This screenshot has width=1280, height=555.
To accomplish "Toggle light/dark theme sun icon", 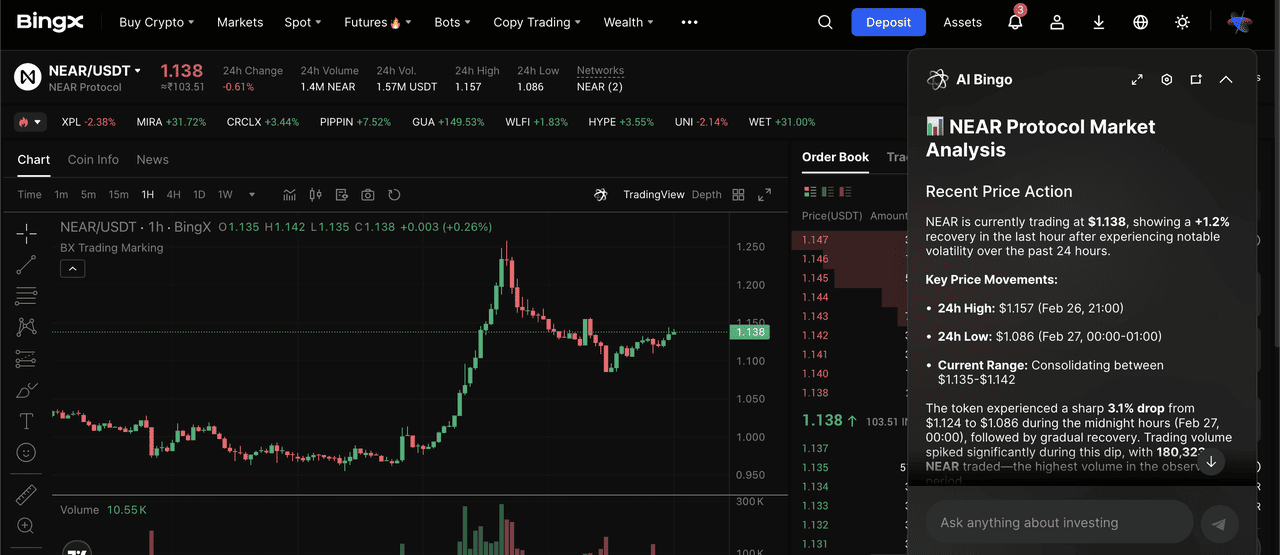I will click(x=1183, y=22).
